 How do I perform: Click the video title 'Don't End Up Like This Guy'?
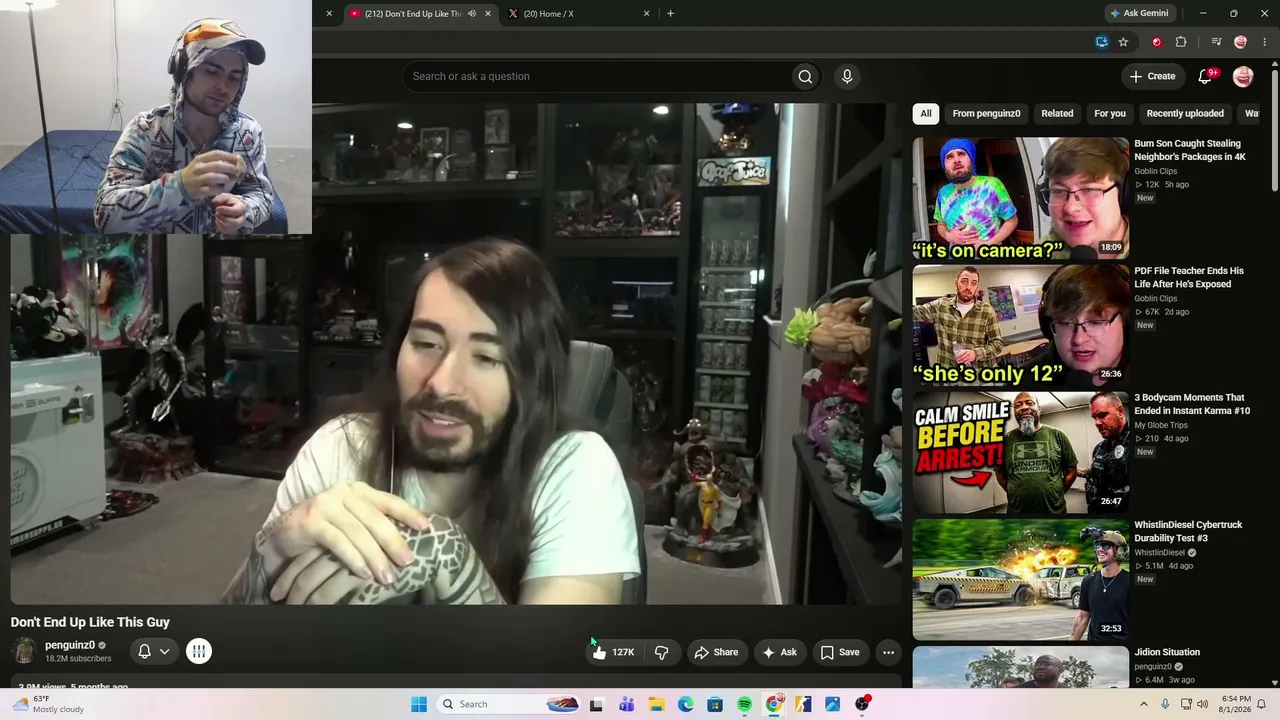(90, 622)
